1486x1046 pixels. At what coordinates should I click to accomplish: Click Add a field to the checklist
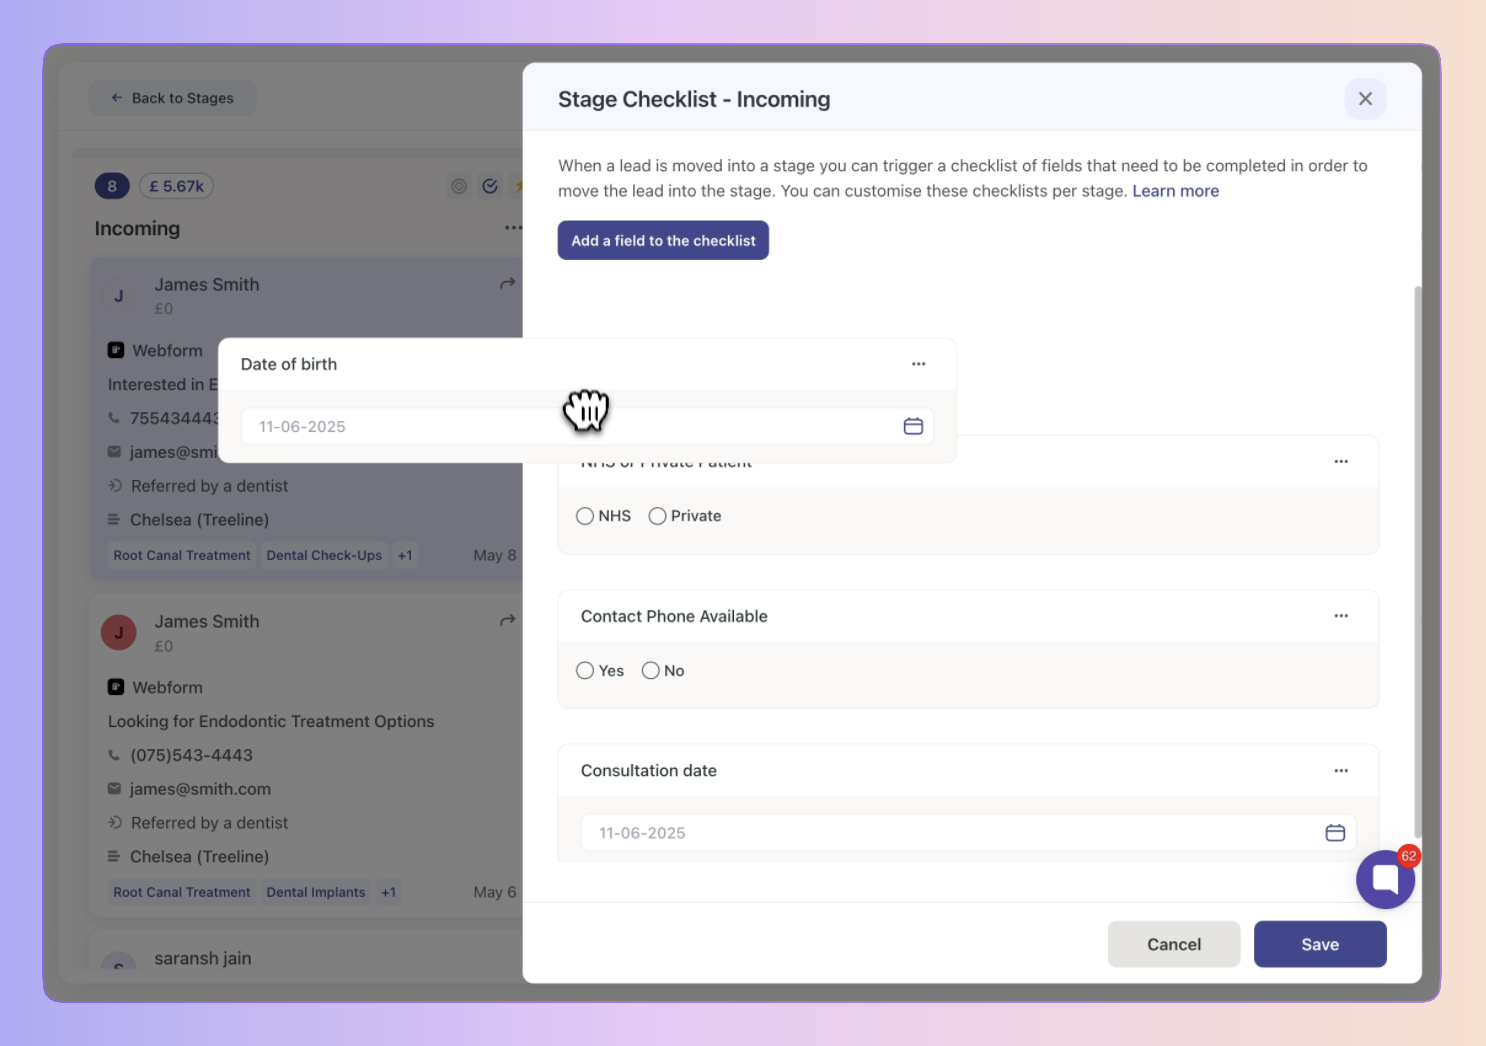pos(663,240)
